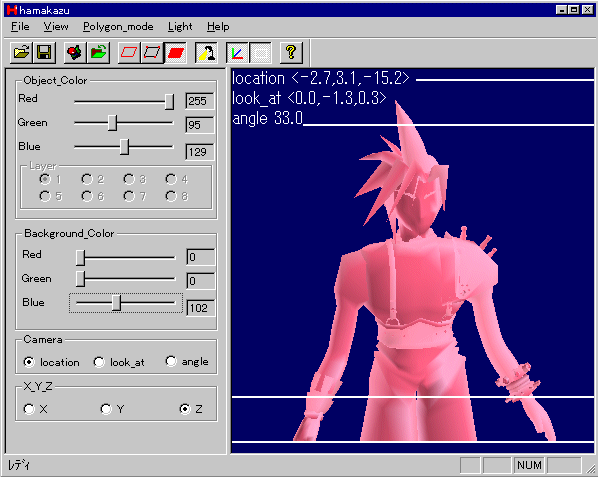
Task: Click Object_Color Red slider thumb
Action: 169,102
